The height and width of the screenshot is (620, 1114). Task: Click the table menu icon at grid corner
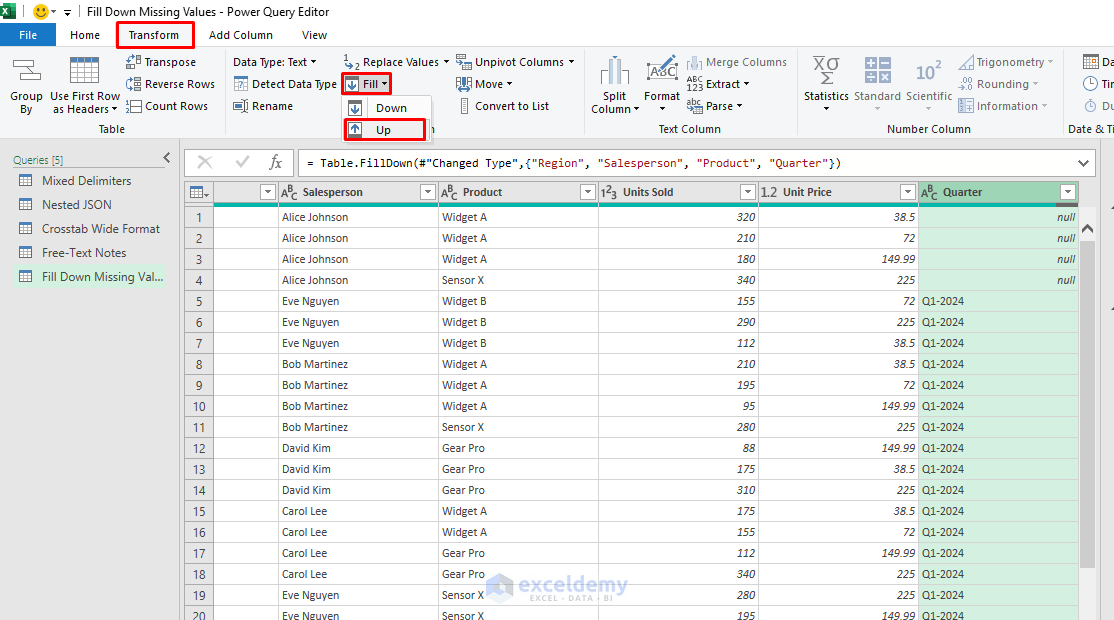click(x=199, y=192)
